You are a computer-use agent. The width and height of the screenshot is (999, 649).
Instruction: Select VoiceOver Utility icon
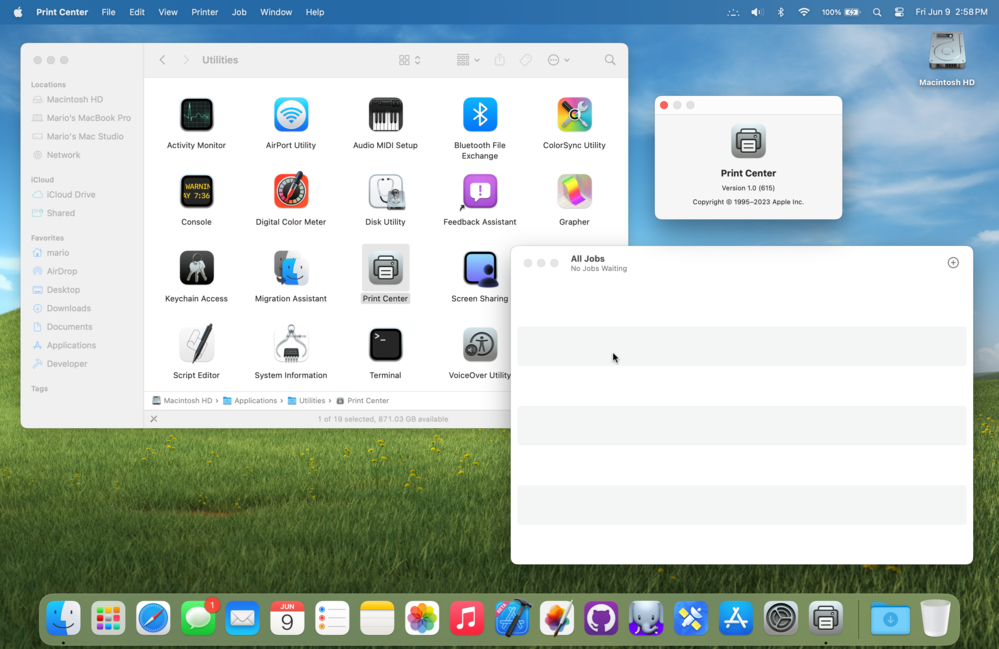point(480,345)
